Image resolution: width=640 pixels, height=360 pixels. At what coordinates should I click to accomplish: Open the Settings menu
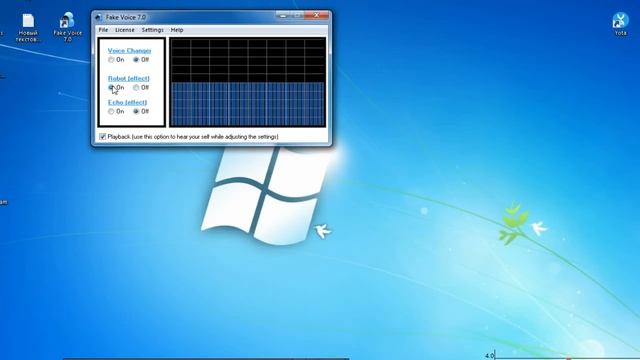[x=152, y=30]
